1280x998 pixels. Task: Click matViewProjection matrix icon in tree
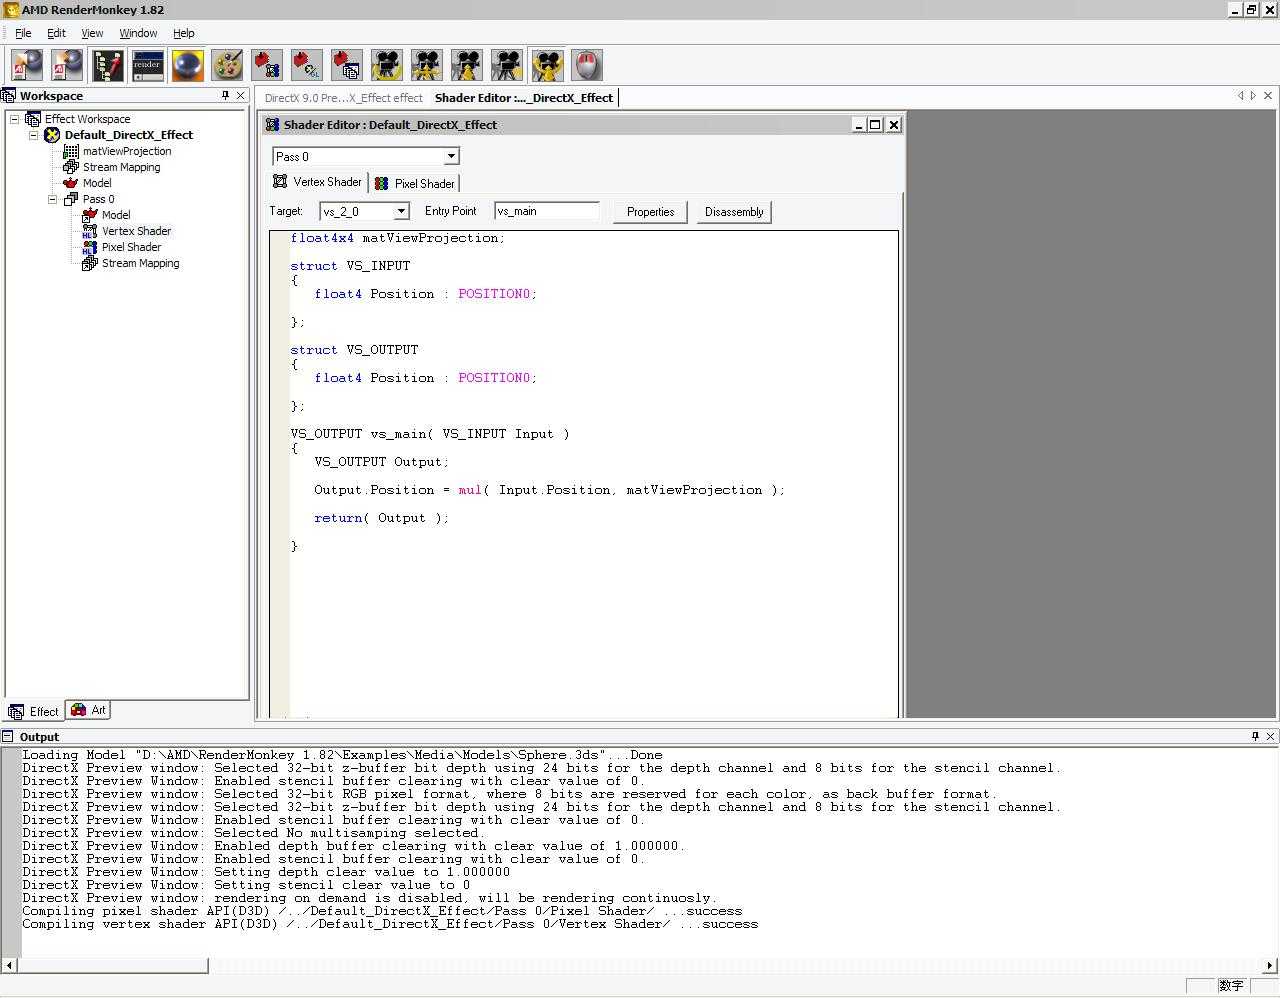point(70,151)
